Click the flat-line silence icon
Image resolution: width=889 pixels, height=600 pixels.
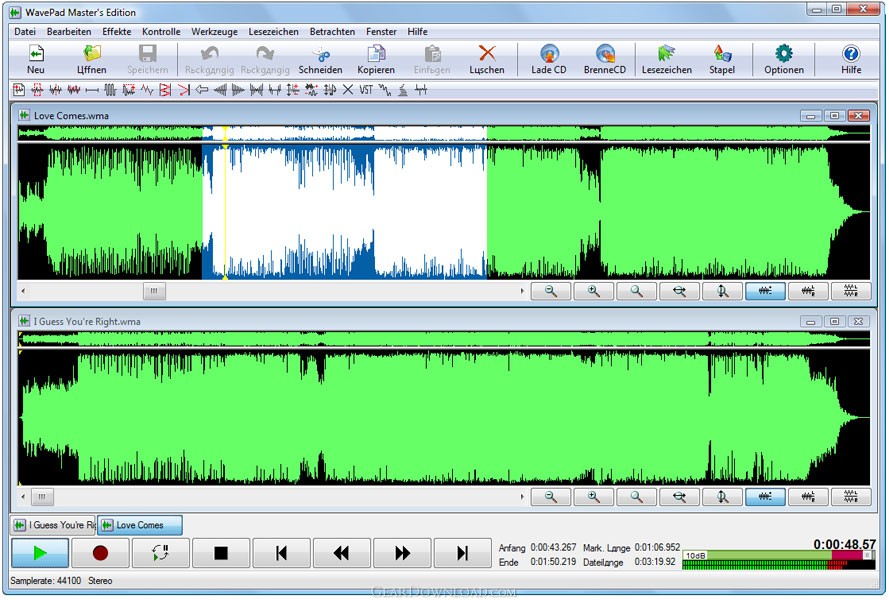pos(92,90)
